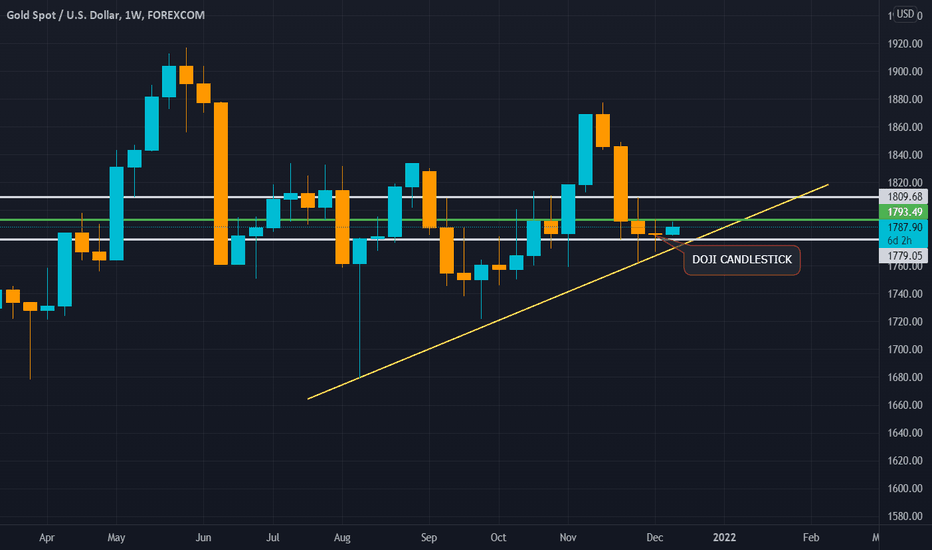Screen dimensions: 932x550
Task: Click the green 1793.49 price label
Action: 904,212
